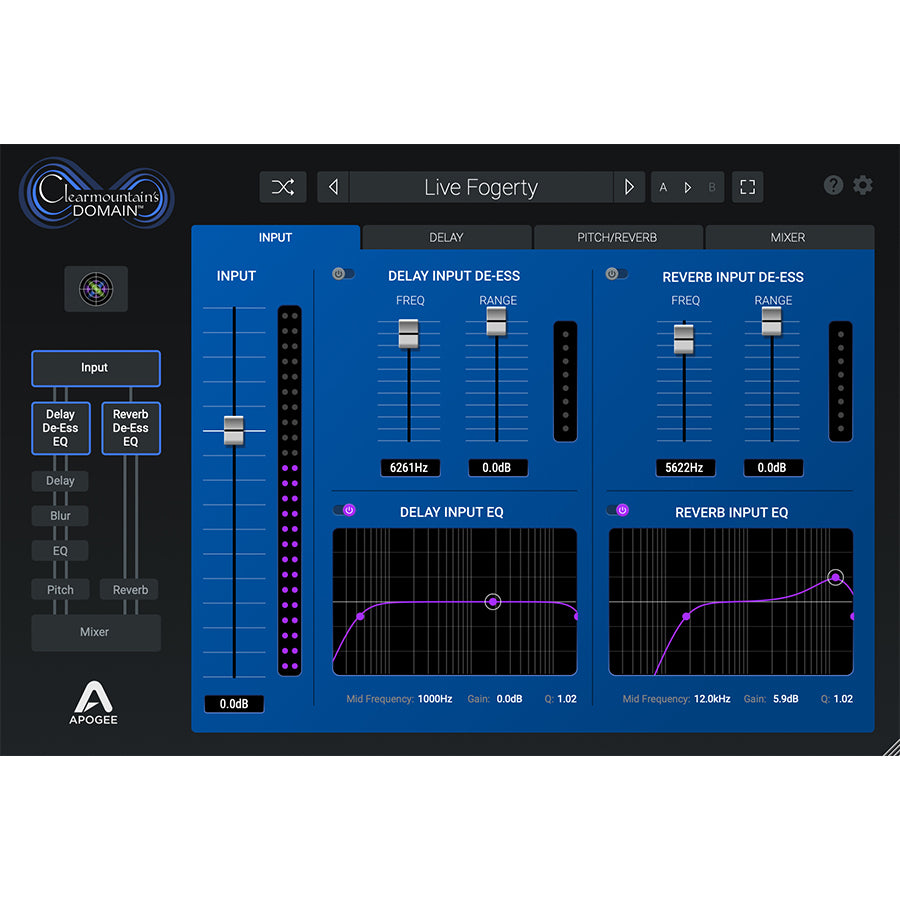Image resolution: width=900 pixels, height=900 pixels.
Task: Select the Input block in signal flow
Action: (x=95, y=368)
